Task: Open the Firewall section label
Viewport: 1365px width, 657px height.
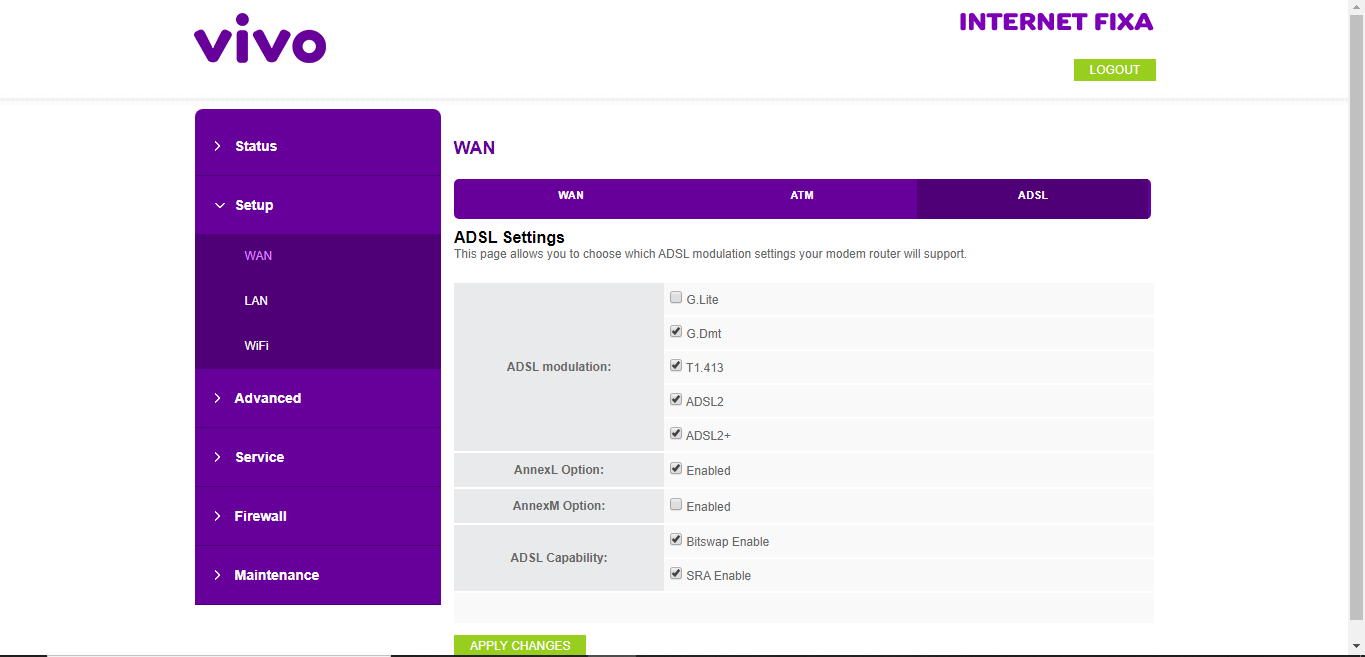Action: [261, 516]
